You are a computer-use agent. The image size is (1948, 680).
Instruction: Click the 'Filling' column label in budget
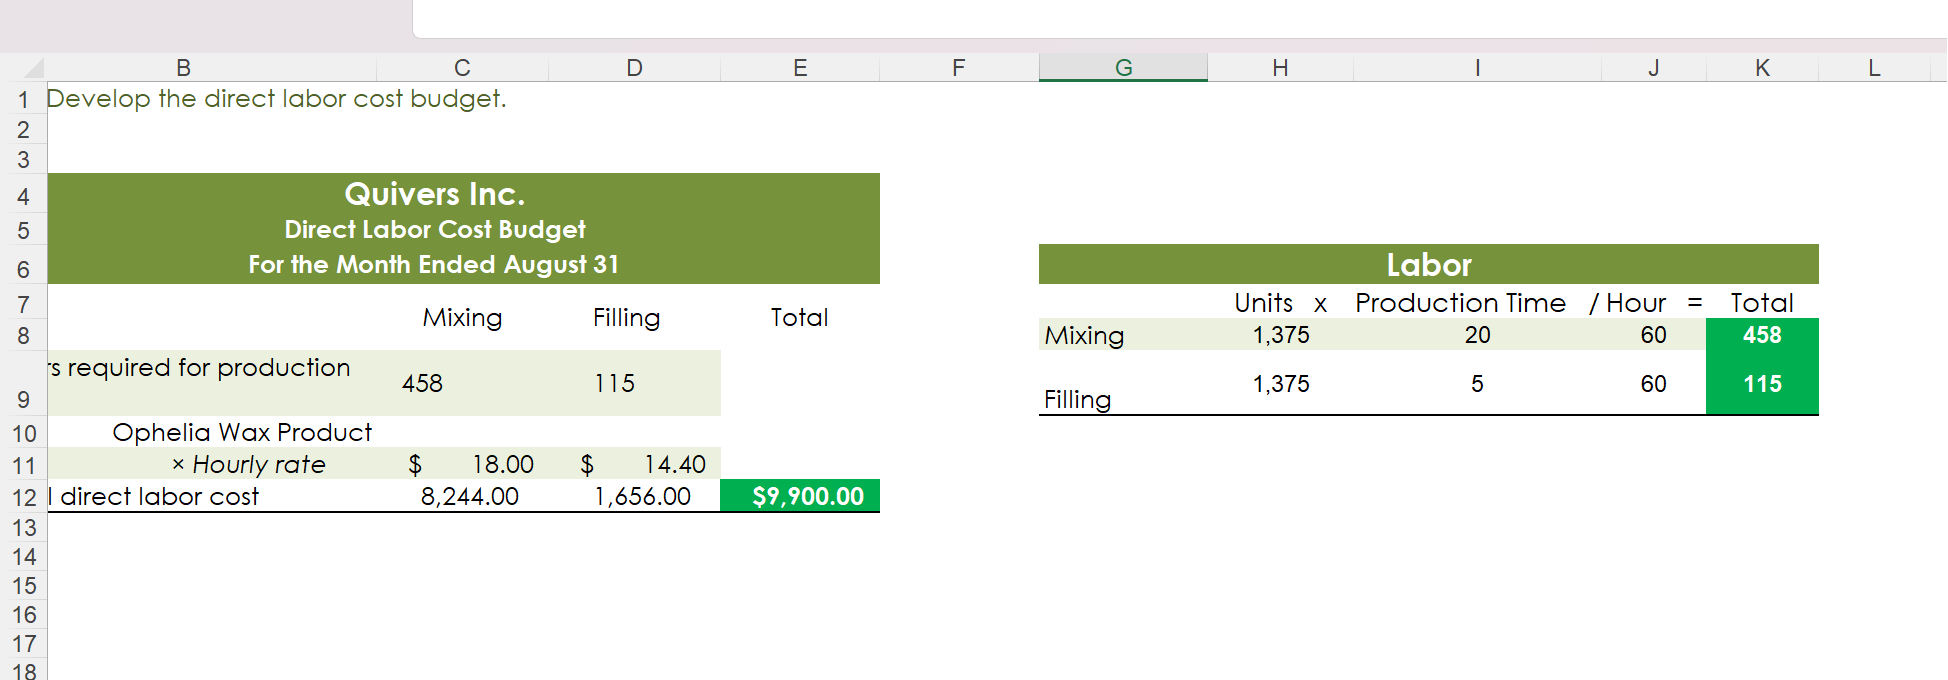tap(626, 318)
